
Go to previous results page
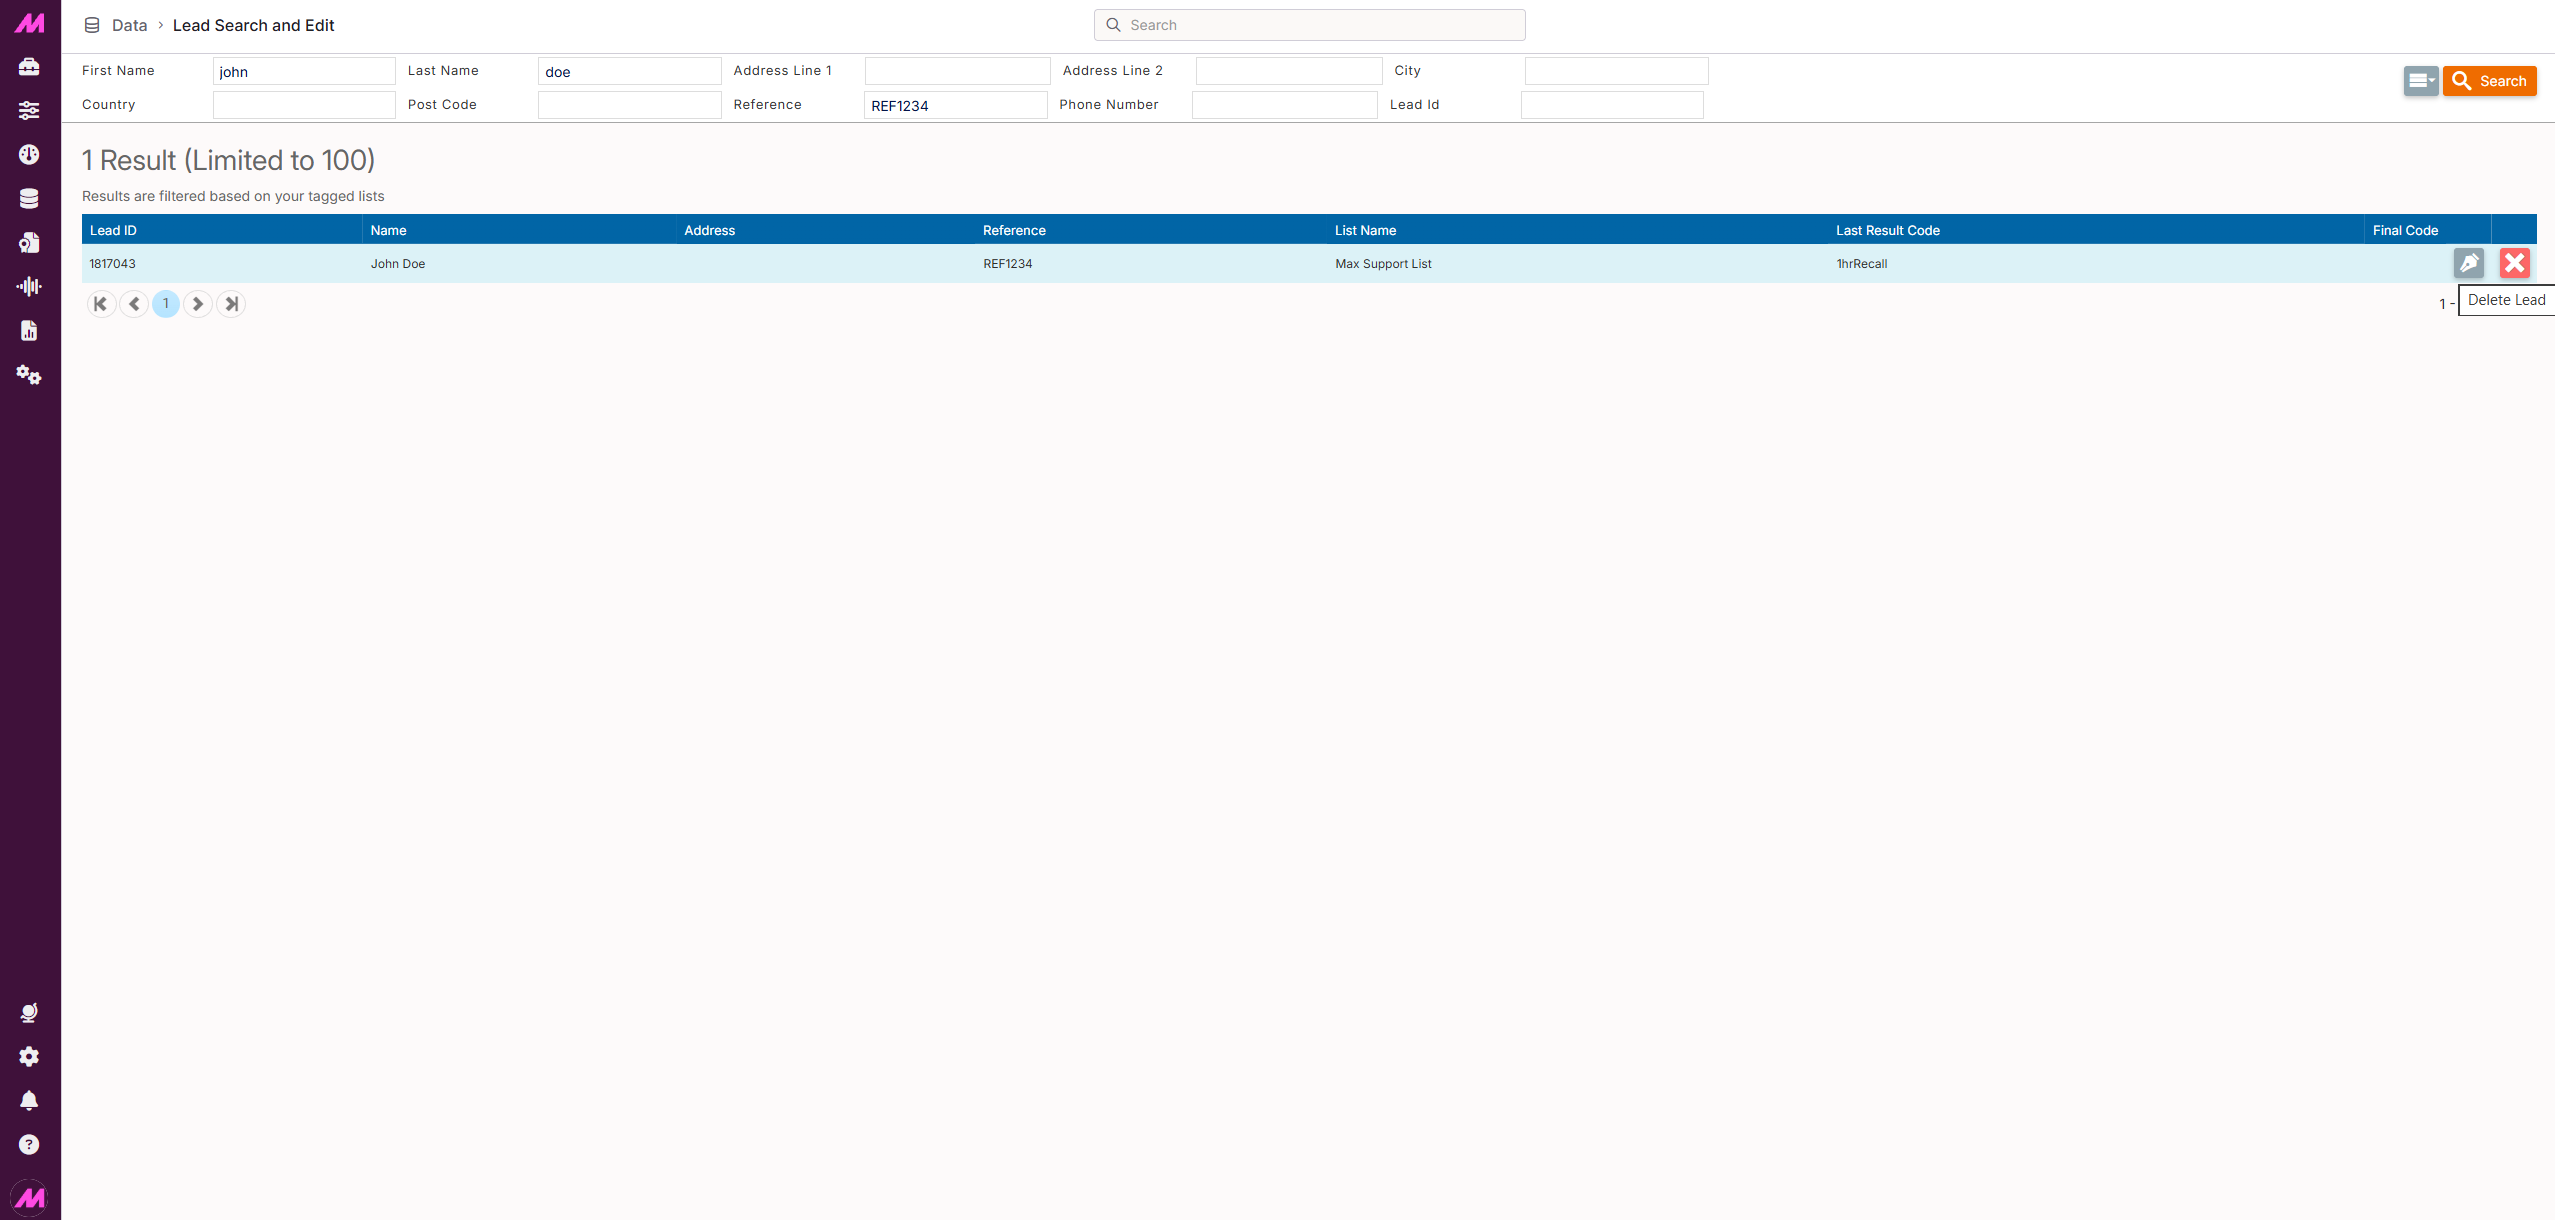point(134,304)
